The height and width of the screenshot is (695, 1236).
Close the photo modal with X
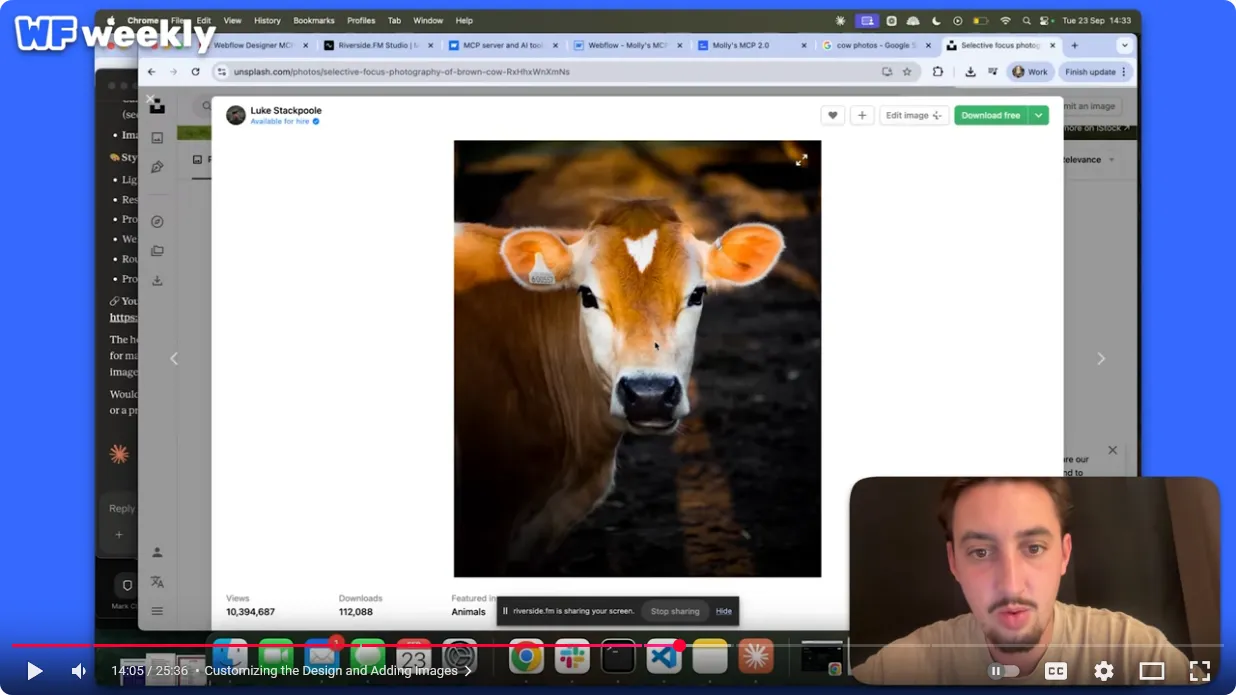[x=150, y=99]
